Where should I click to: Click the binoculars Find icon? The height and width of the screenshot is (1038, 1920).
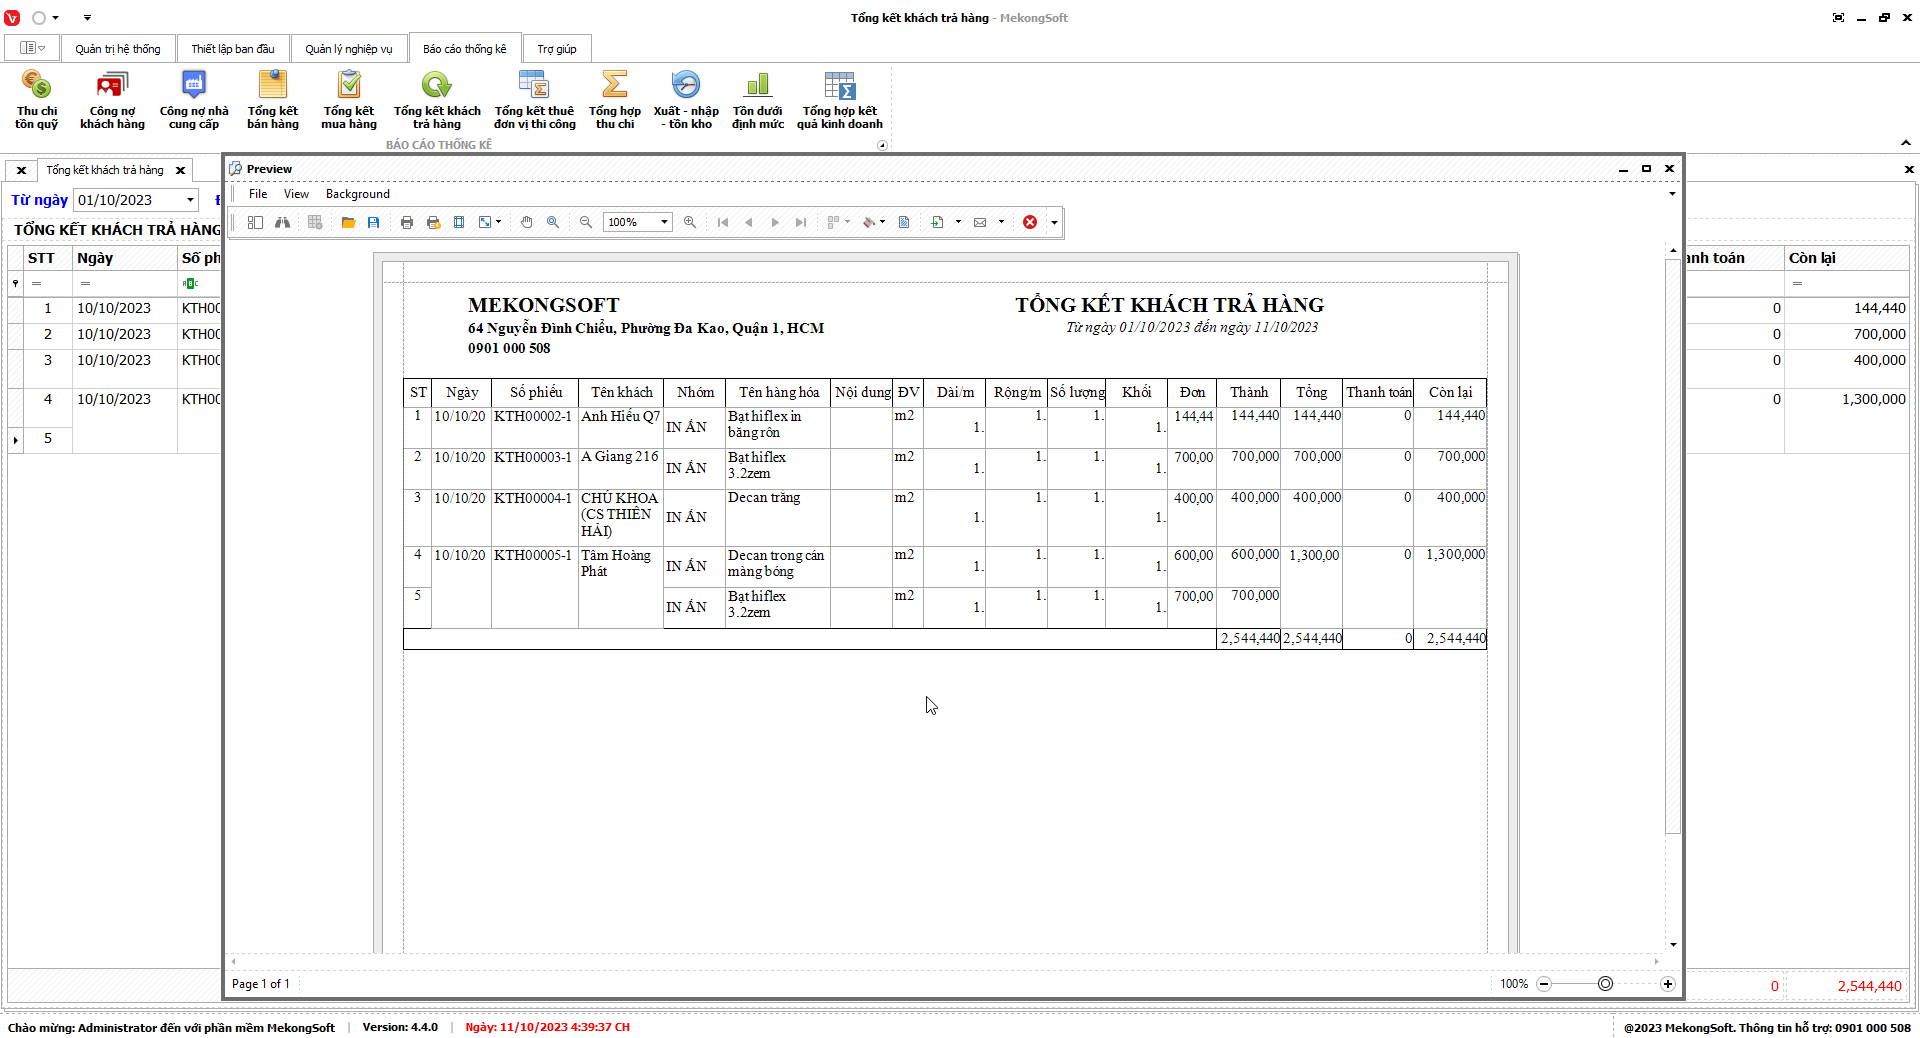coord(283,222)
